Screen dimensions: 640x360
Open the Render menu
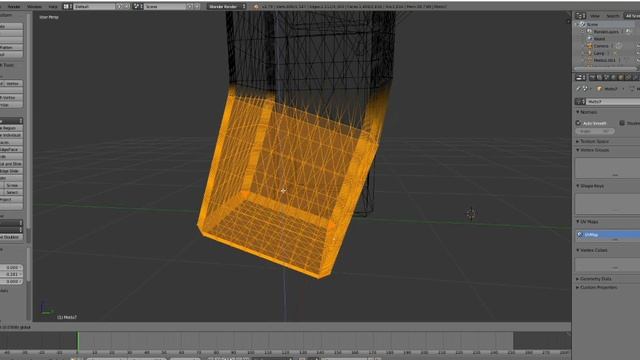coord(14,7)
